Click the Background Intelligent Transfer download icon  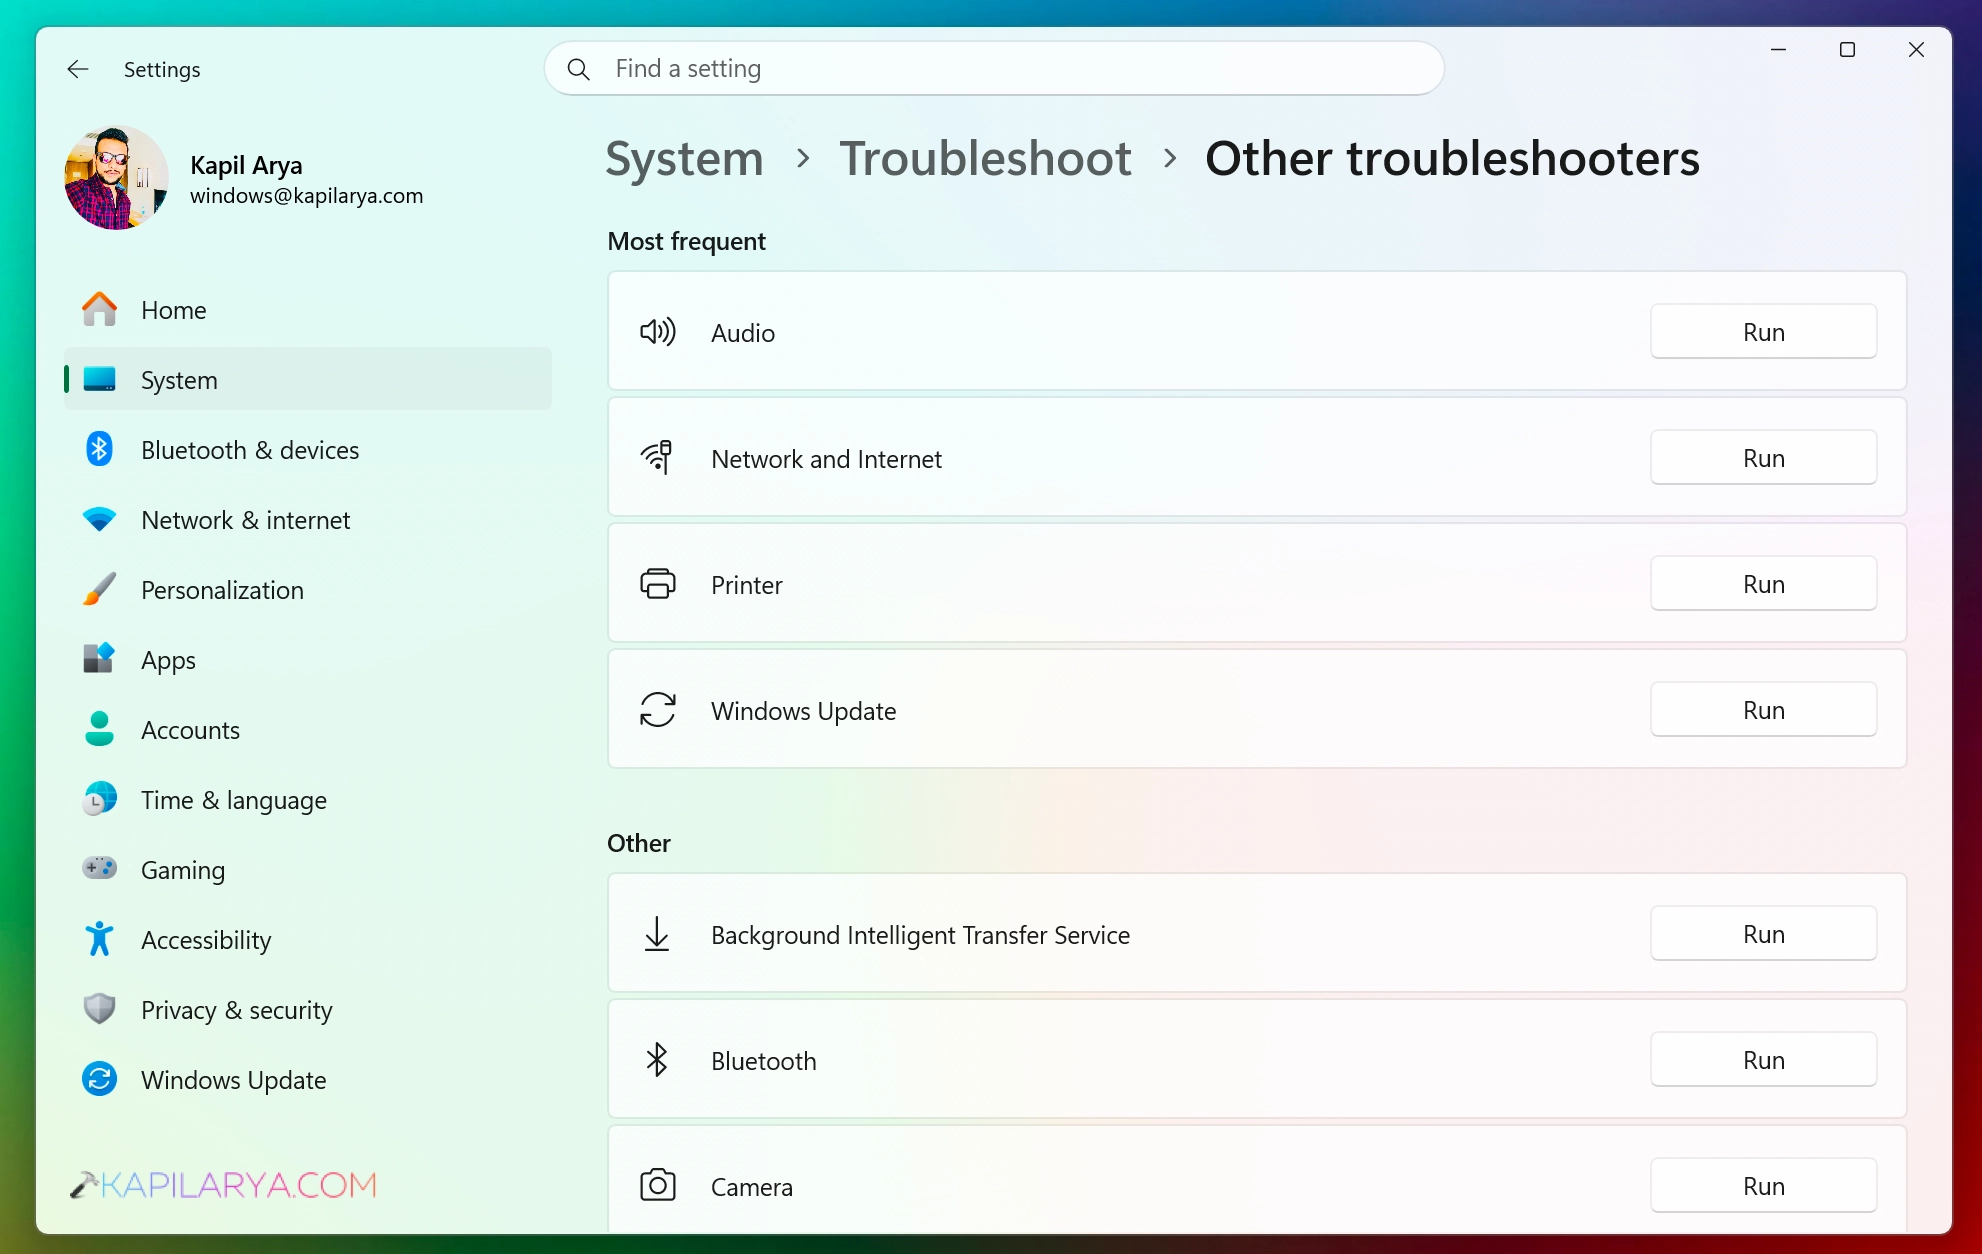pos(657,934)
